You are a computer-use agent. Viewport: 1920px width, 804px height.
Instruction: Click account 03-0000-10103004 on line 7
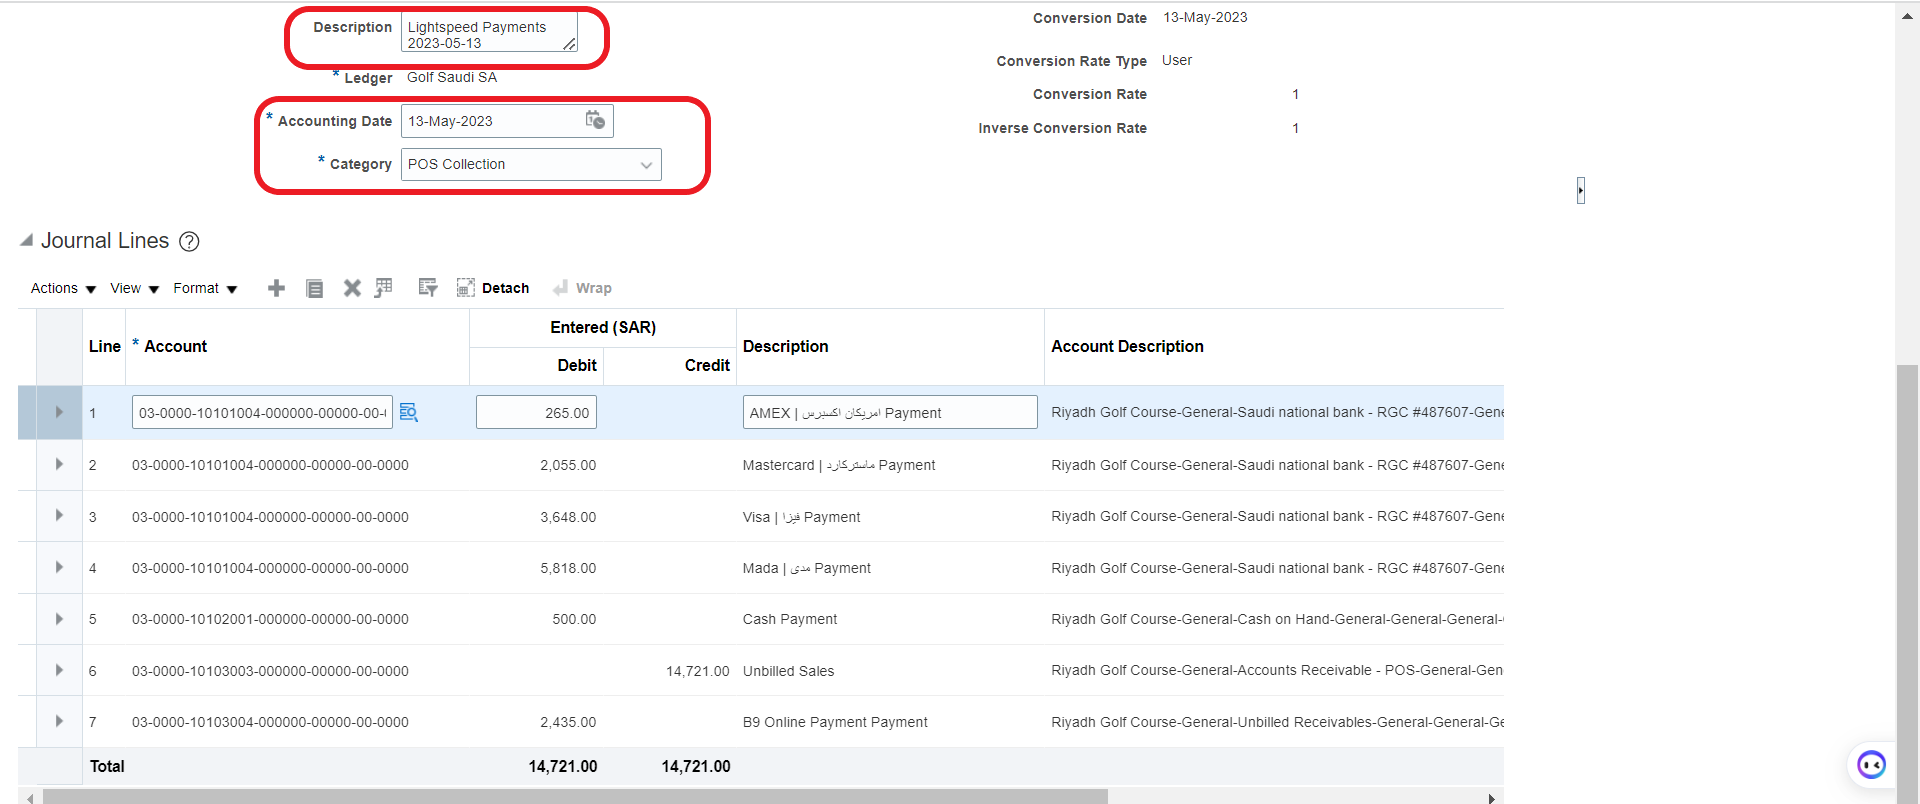[x=270, y=722]
